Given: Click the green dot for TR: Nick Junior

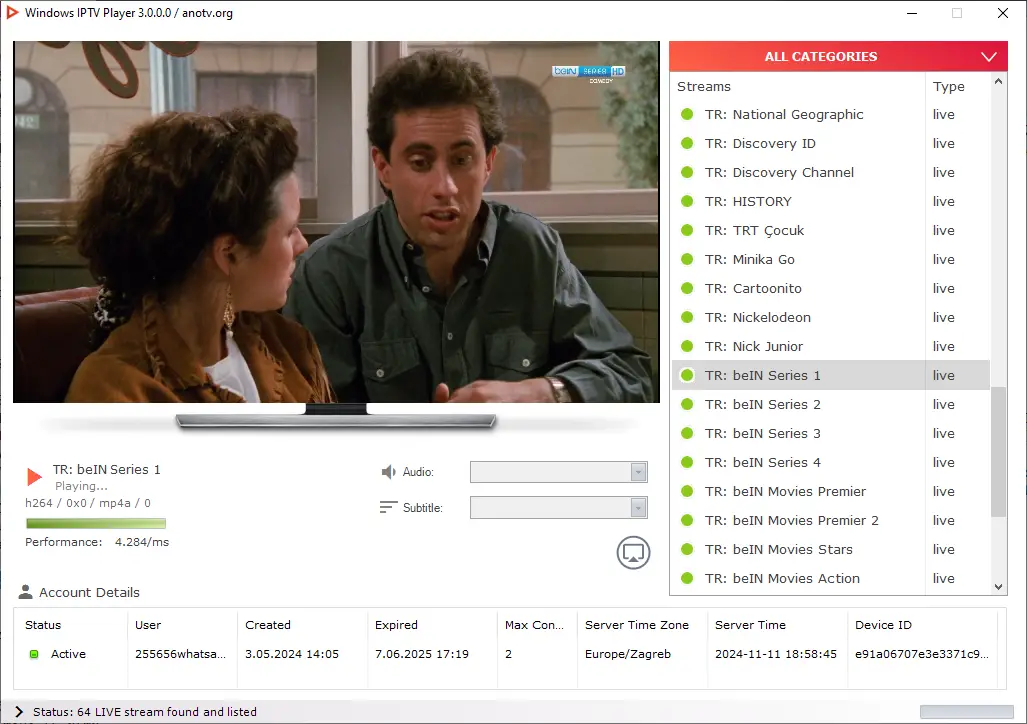Looking at the screenshot, I should pos(687,347).
